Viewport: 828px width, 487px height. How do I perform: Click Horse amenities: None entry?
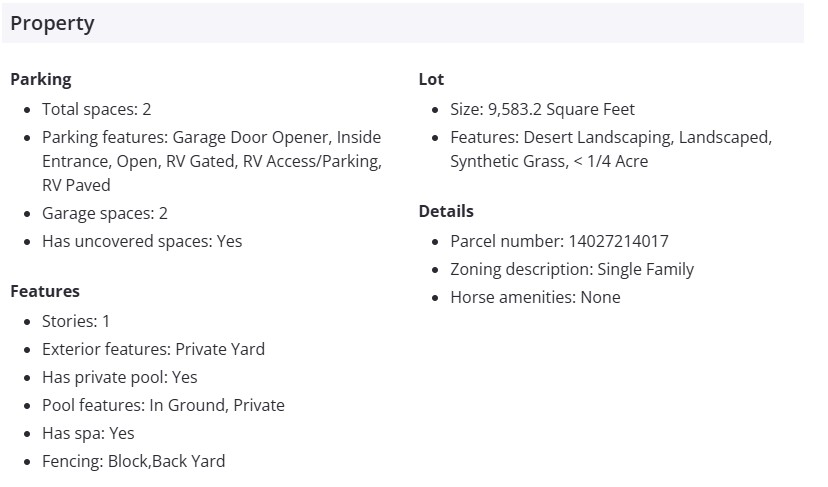coord(535,297)
